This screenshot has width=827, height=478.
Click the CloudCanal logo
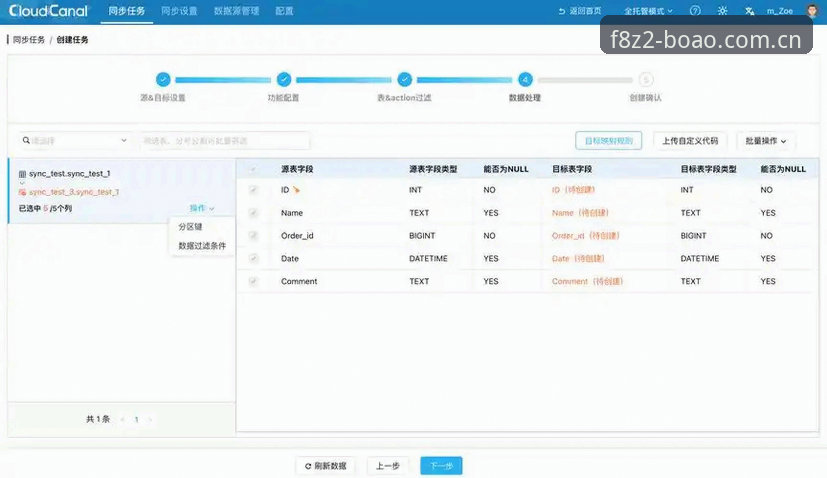coord(49,11)
